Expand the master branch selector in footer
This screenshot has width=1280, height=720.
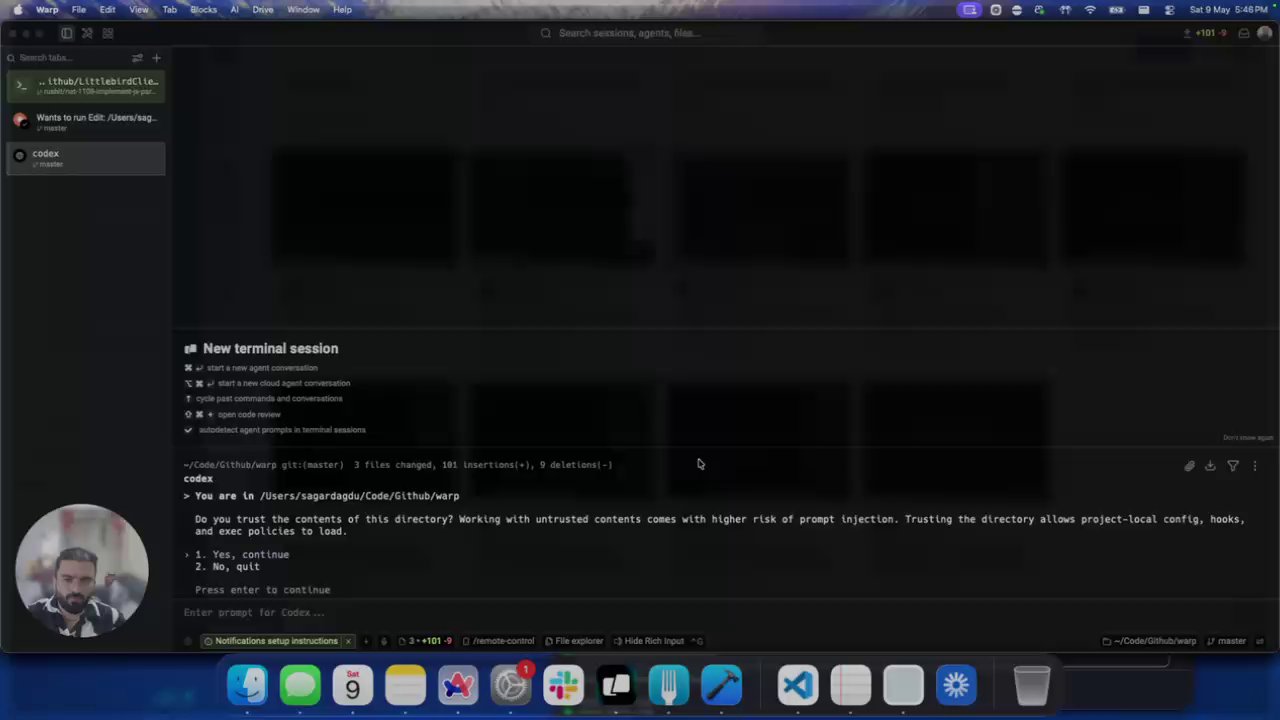1227,641
